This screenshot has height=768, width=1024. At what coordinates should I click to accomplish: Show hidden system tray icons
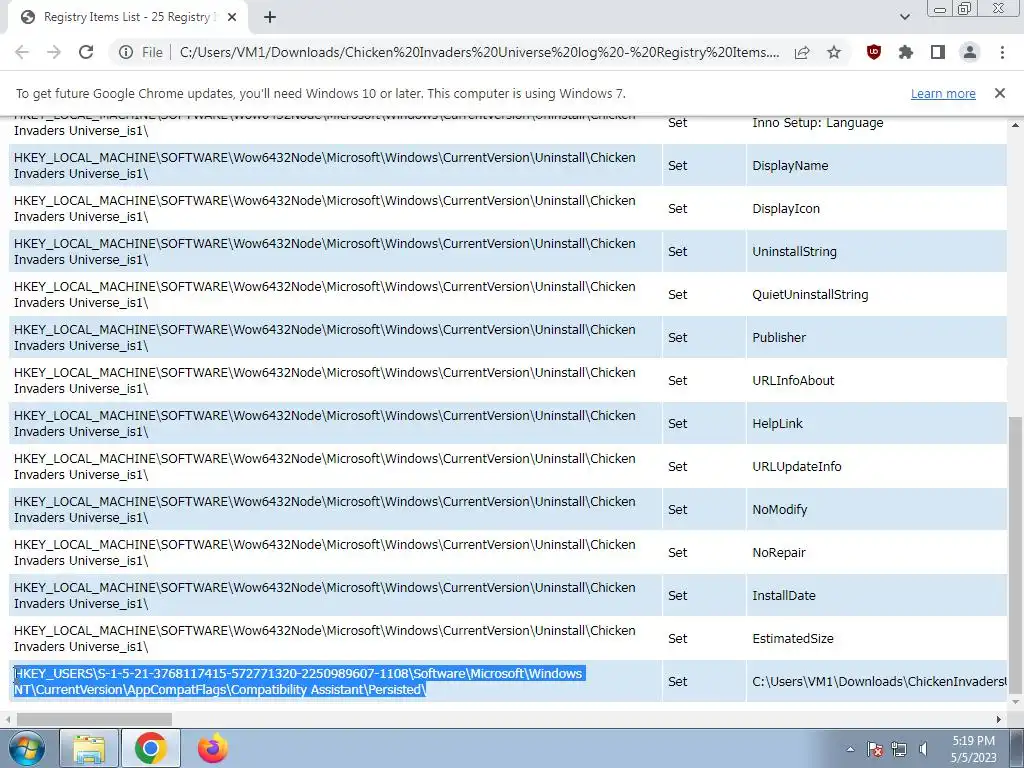coord(850,749)
